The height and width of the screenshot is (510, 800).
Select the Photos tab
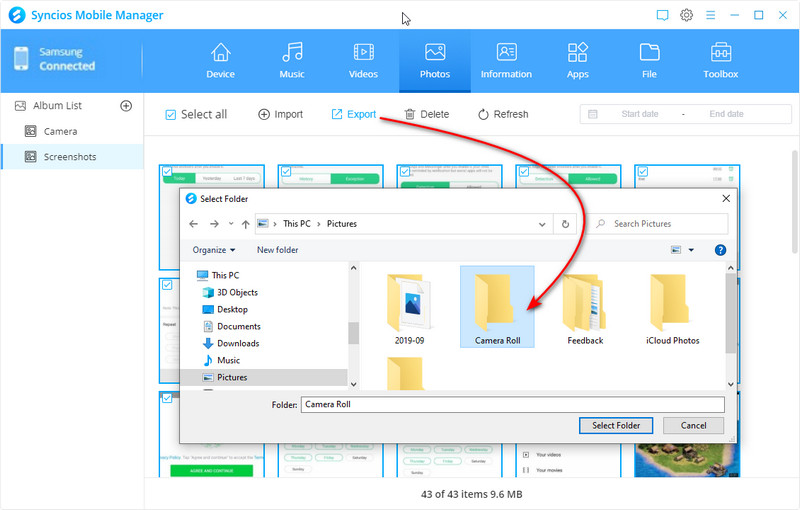pos(435,61)
